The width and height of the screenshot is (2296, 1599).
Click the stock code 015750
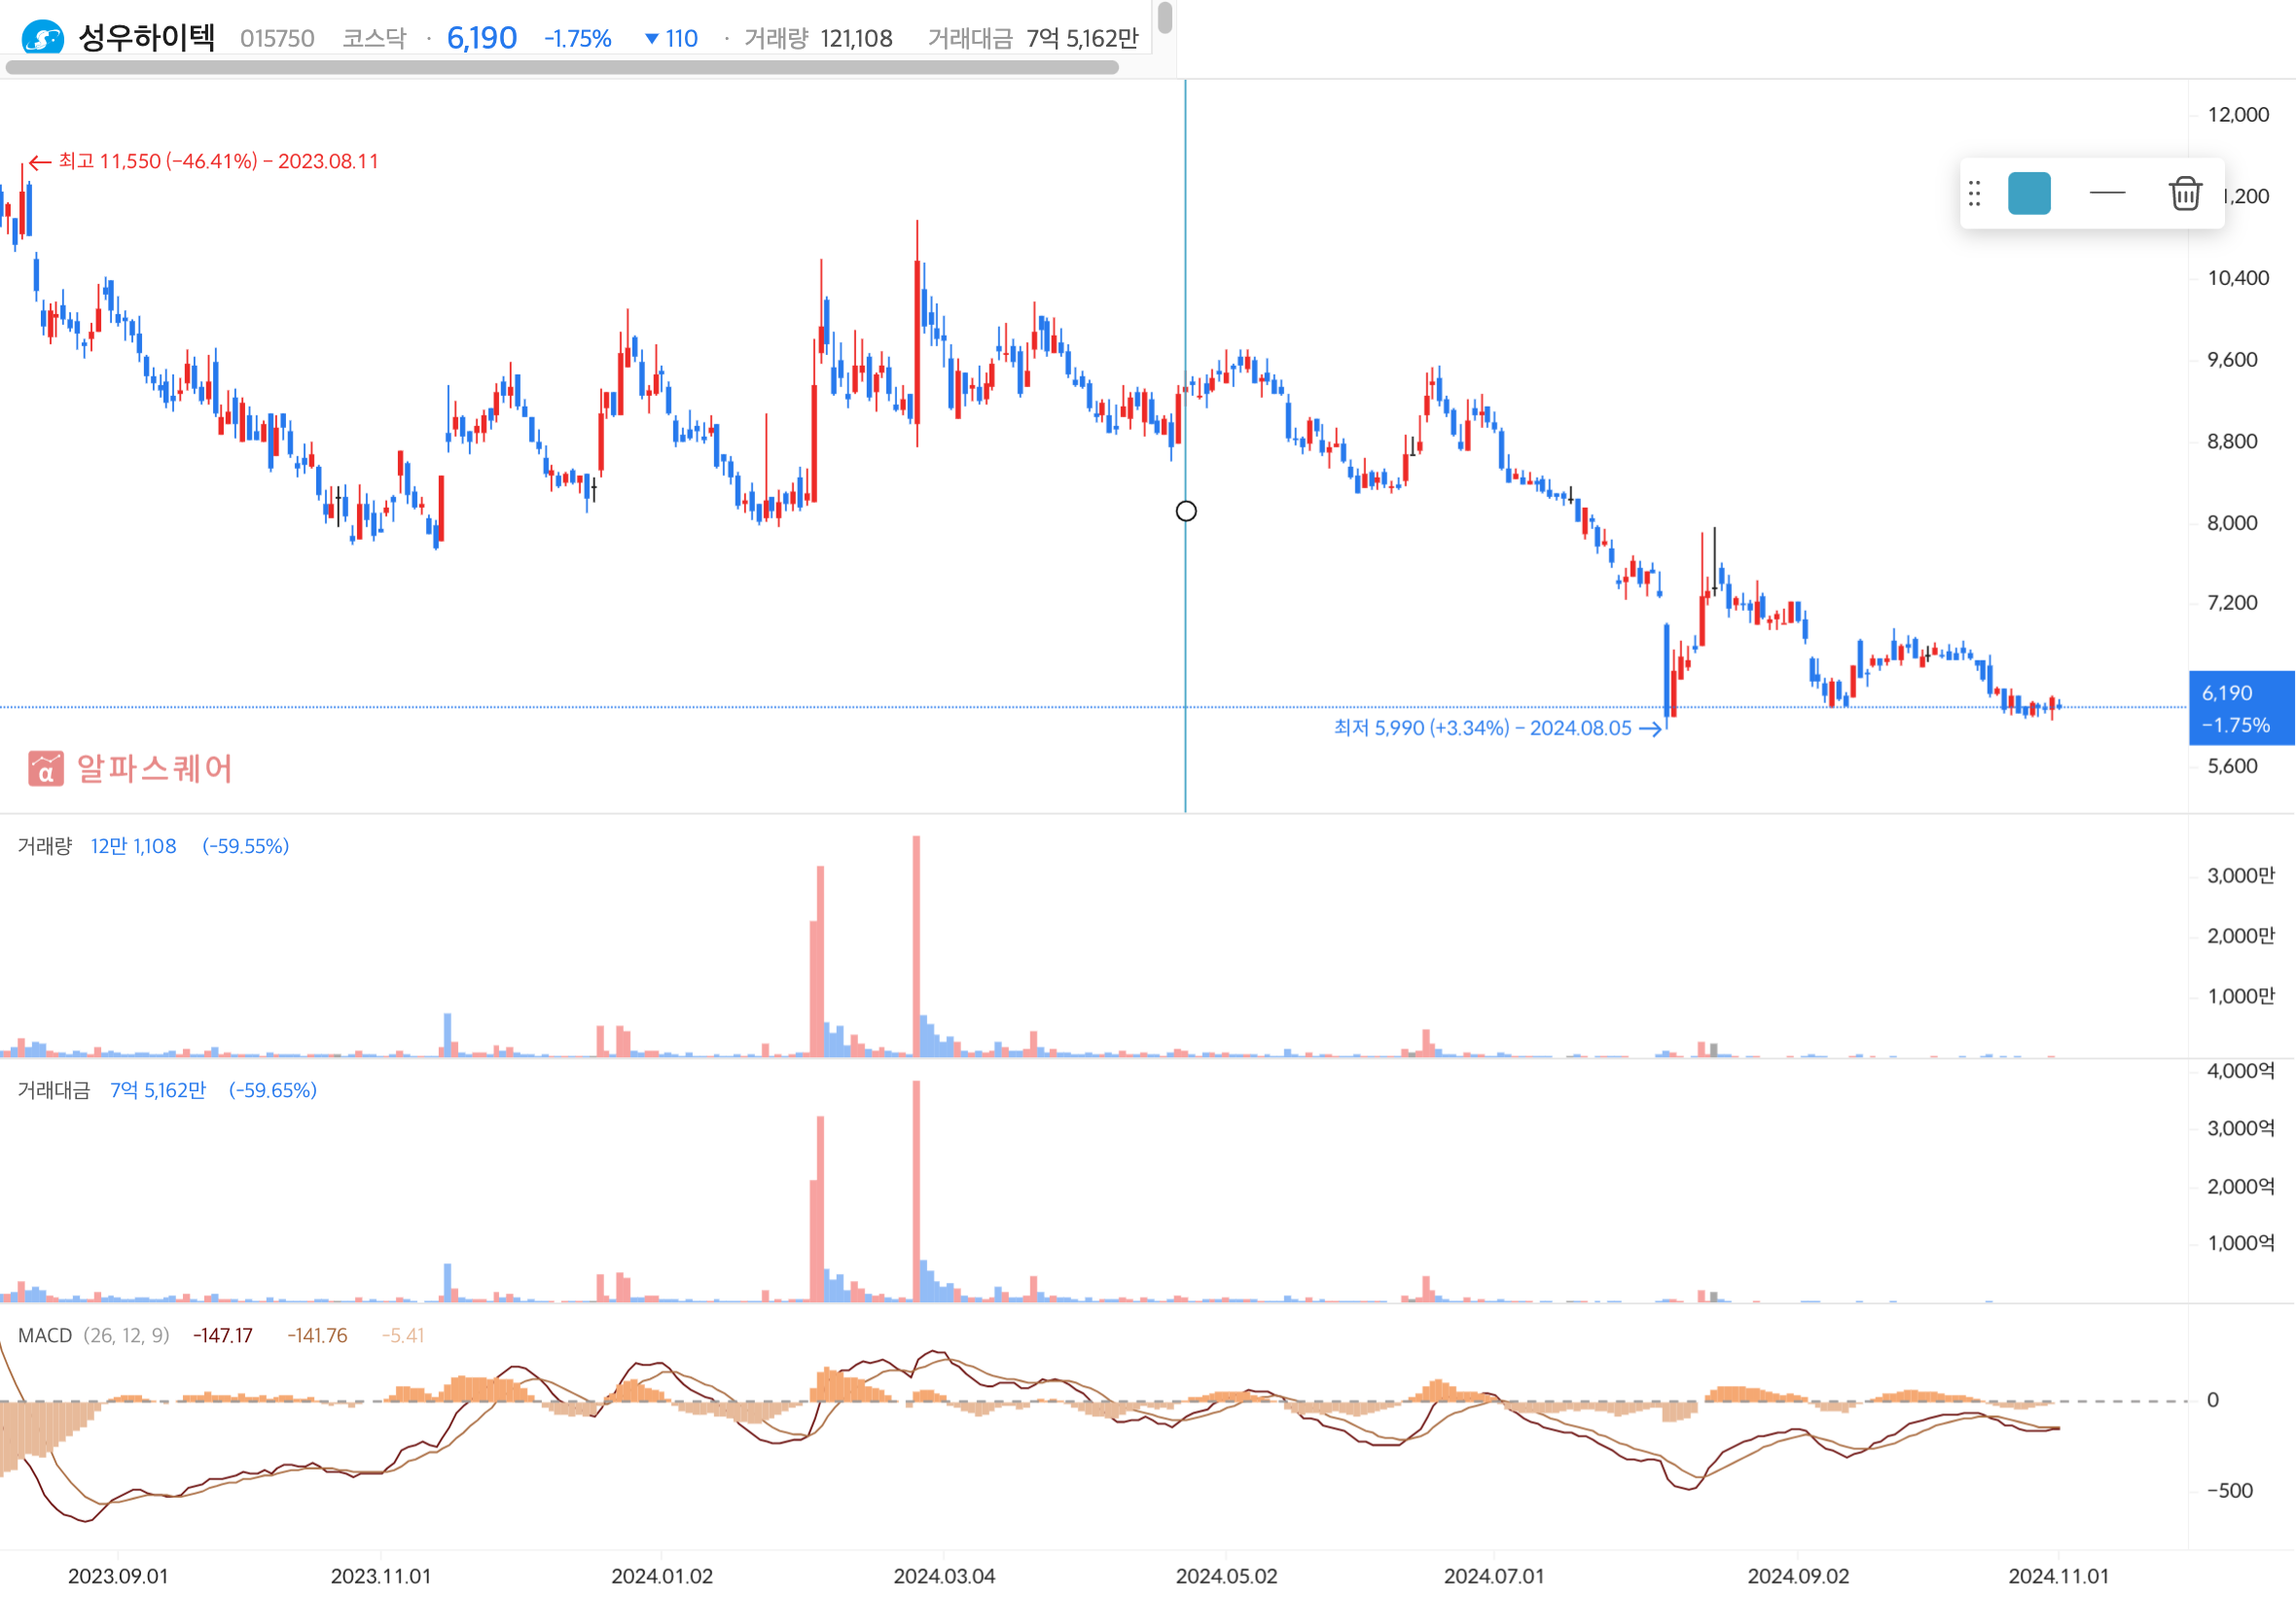click(x=277, y=38)
